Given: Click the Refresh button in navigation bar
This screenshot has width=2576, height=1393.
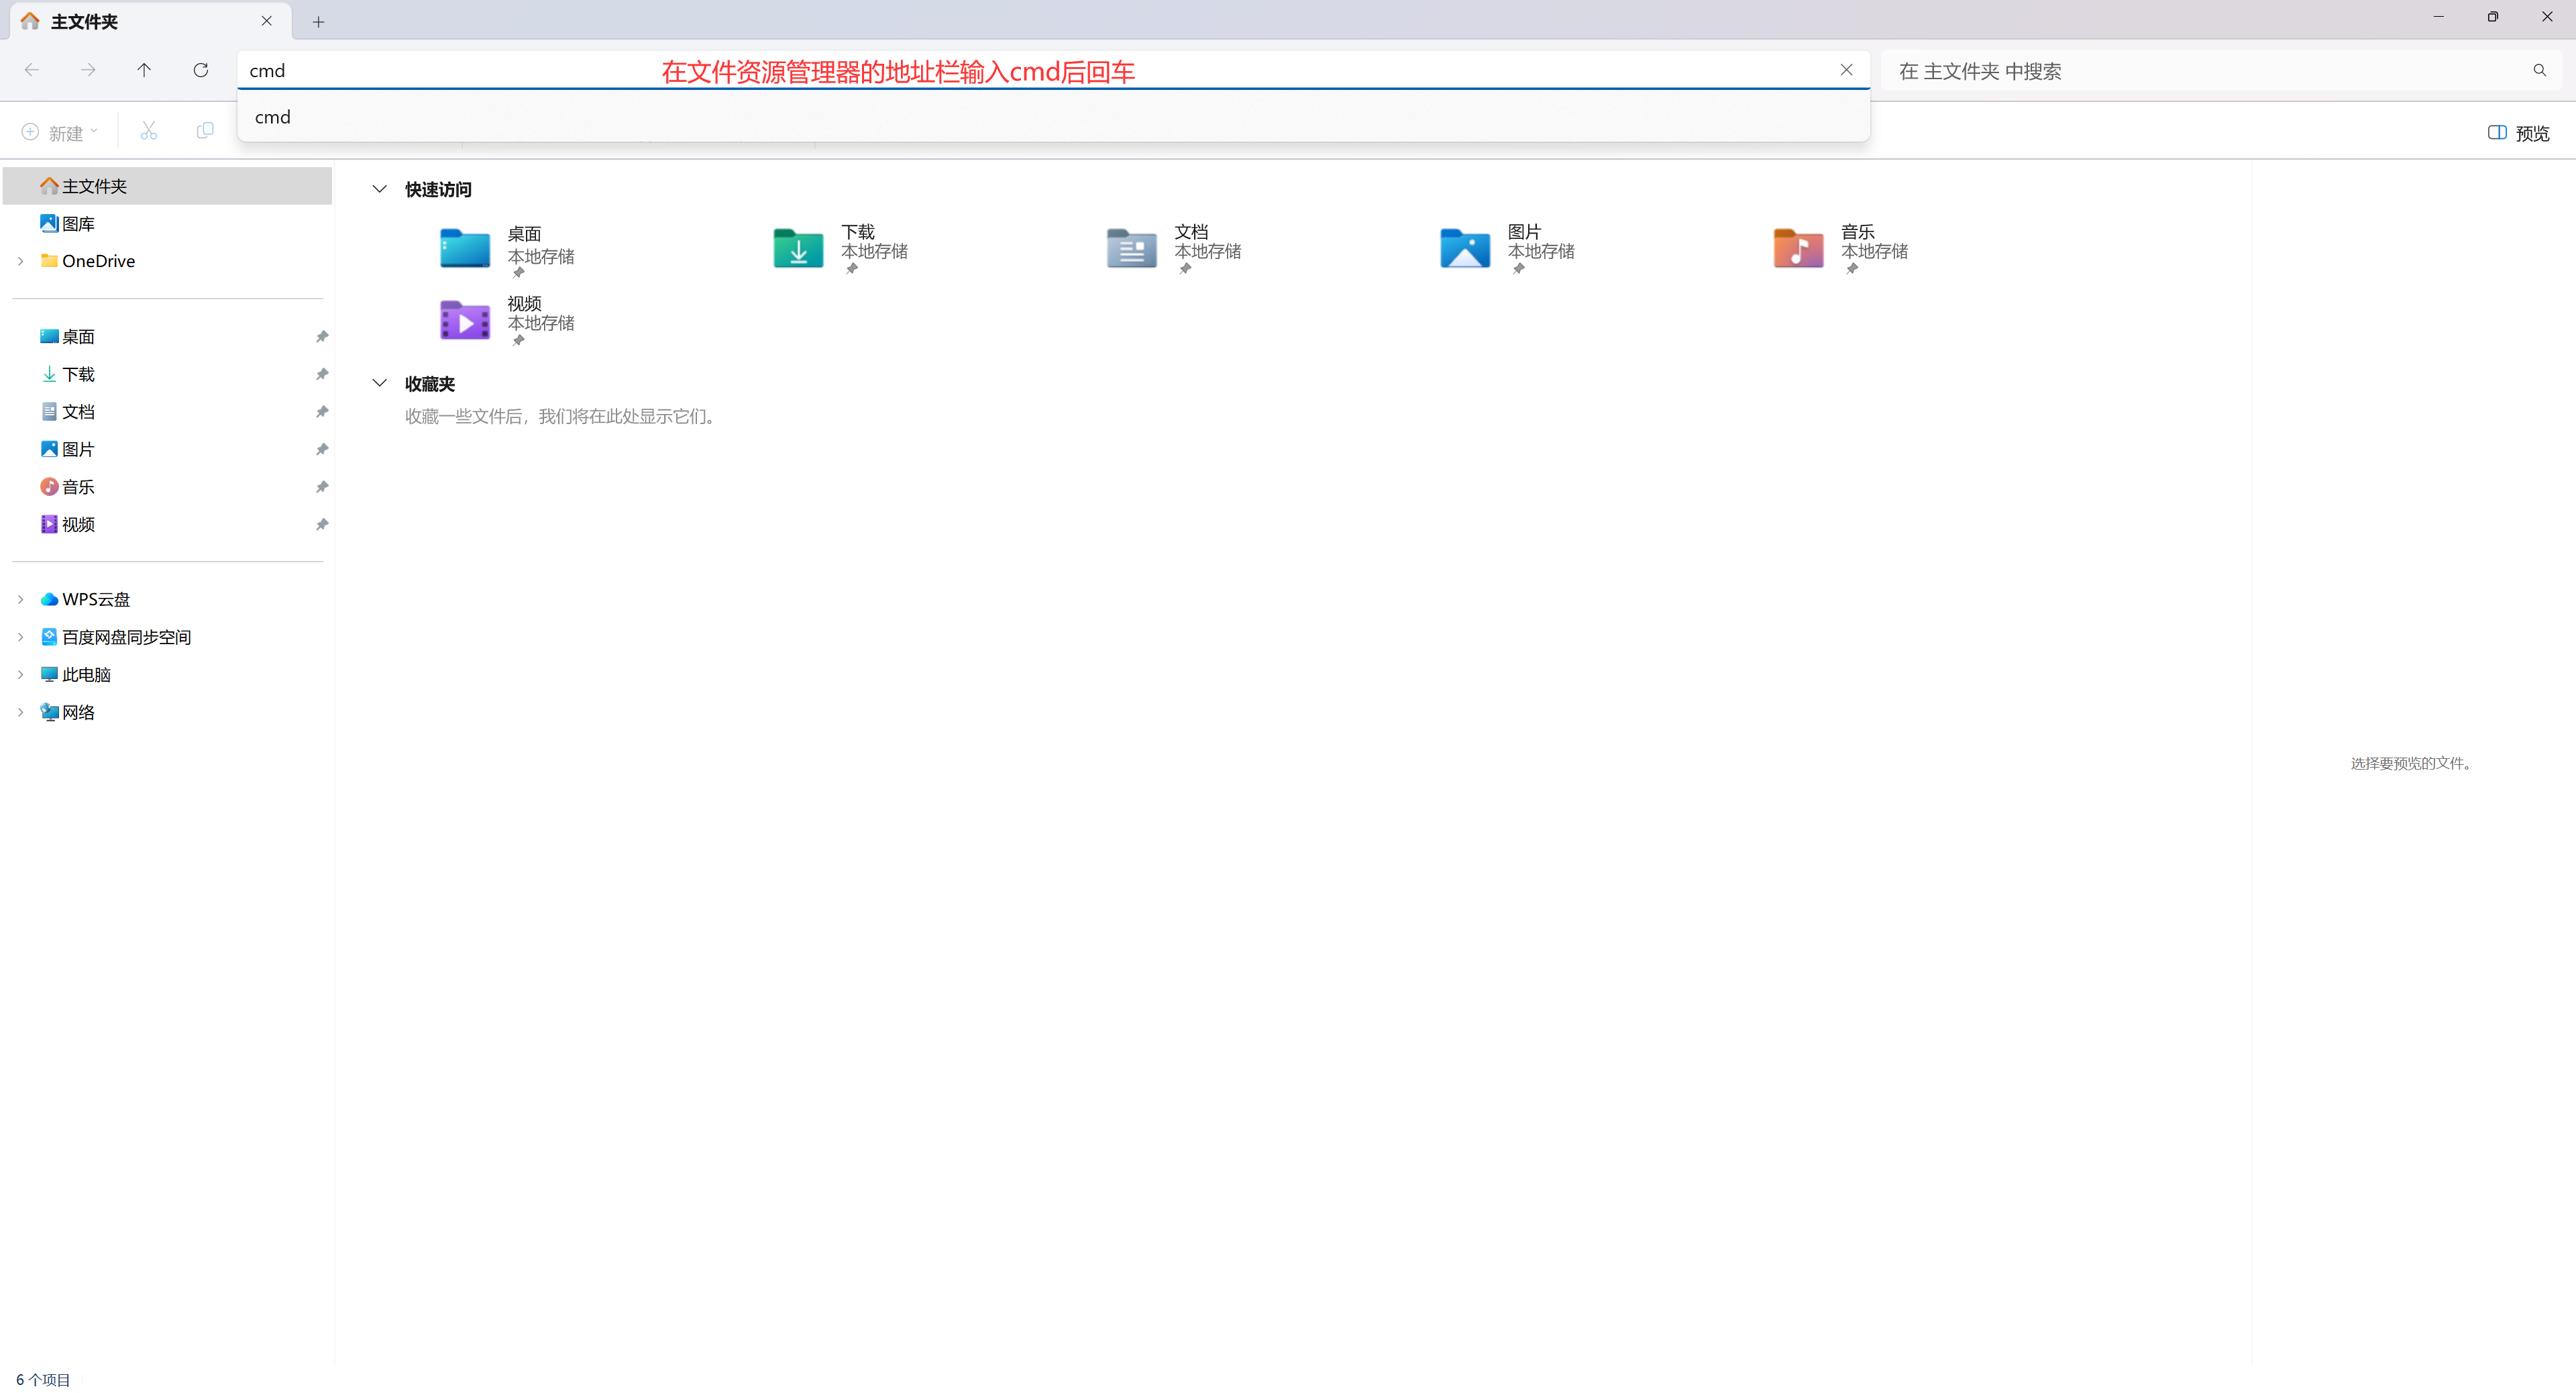Looking at the screenshot, I should coord(201,70).
